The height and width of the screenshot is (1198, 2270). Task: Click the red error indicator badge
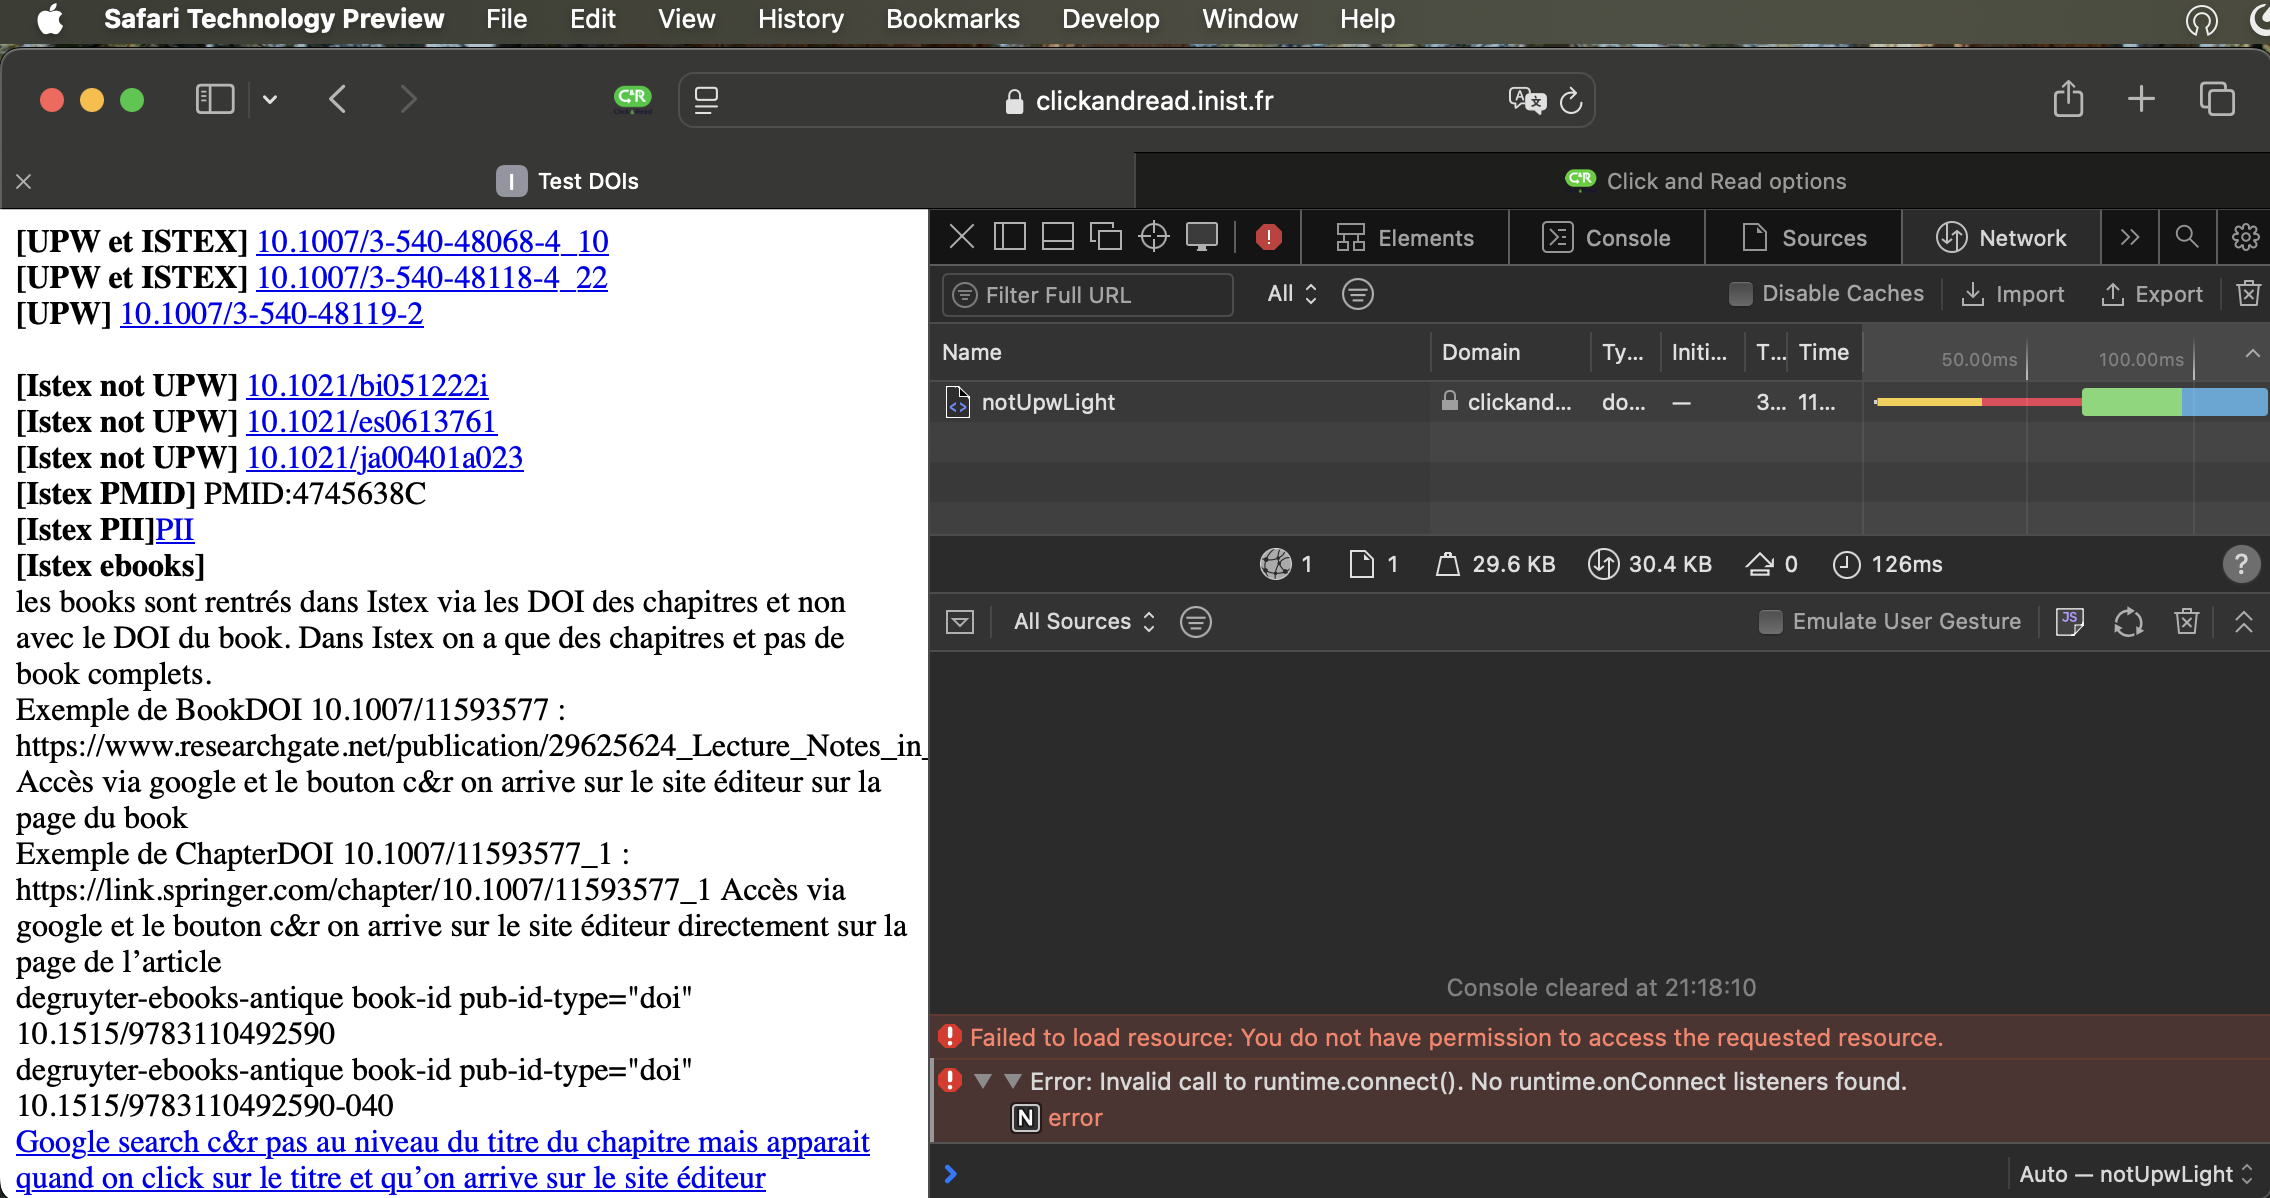tap(1268, 237)
